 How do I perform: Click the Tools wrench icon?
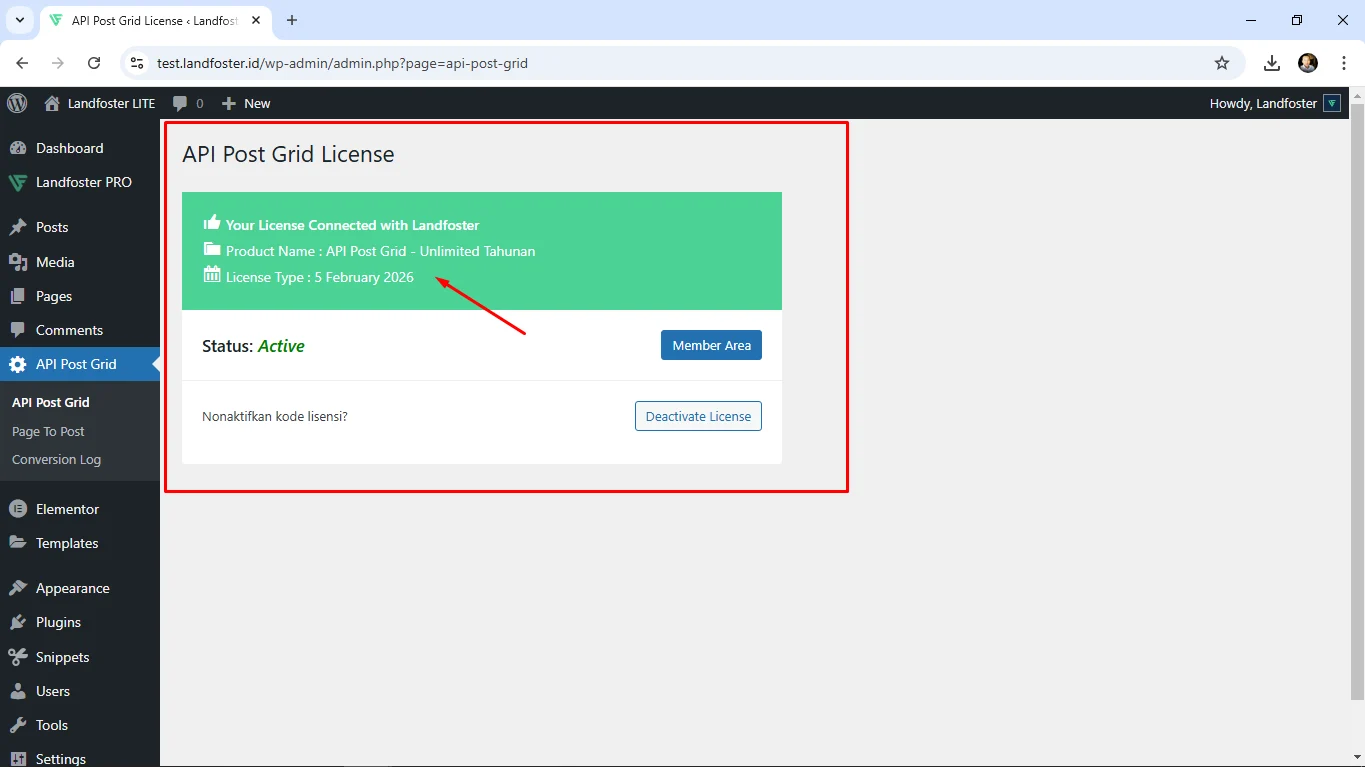18,725
